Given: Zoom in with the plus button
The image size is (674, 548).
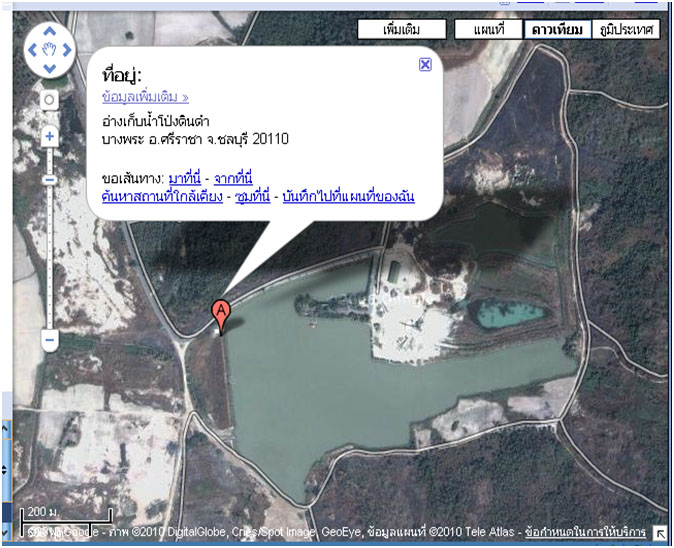Looking at the screenshot, I should click(x=50, y=136).
